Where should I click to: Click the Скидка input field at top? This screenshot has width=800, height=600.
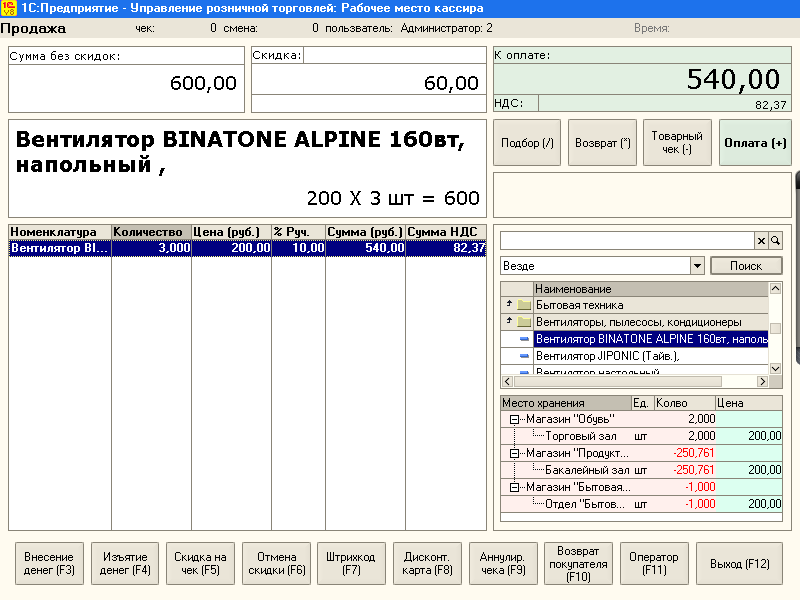pyautogui.click(x=394, y=55)
